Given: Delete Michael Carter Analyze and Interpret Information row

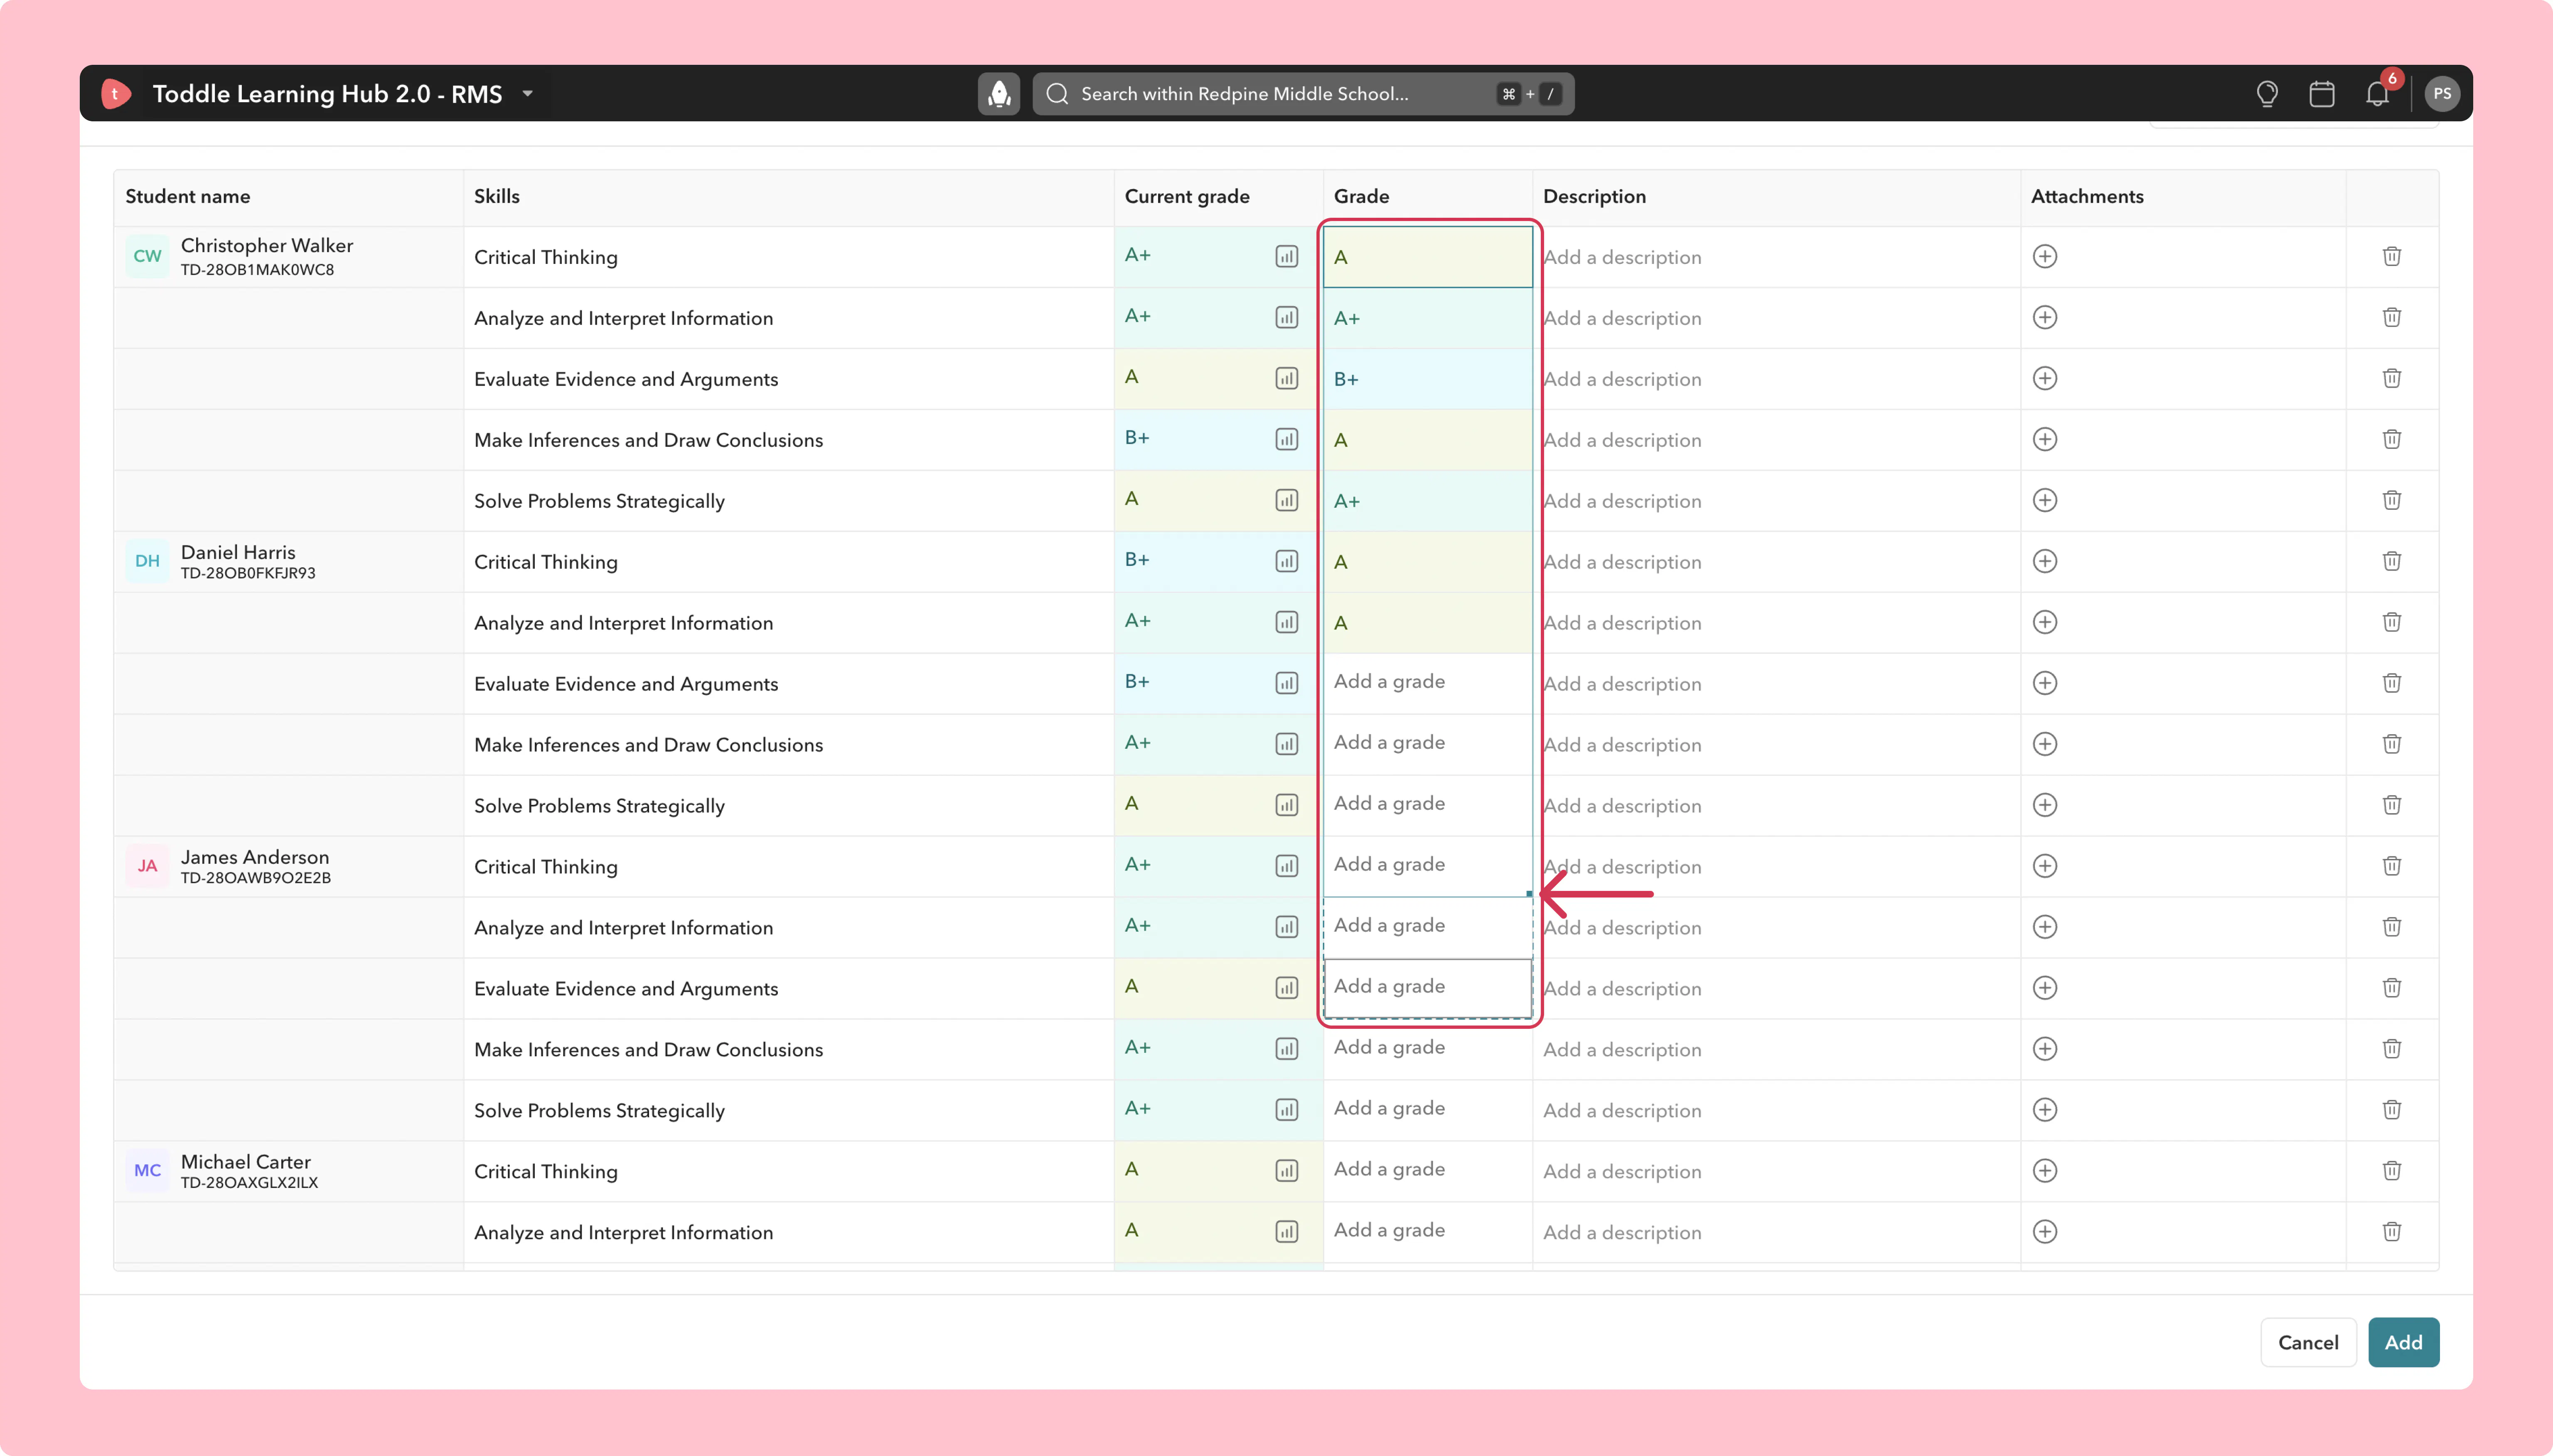Looking at the screenshot, I should coord(2392,1232).
